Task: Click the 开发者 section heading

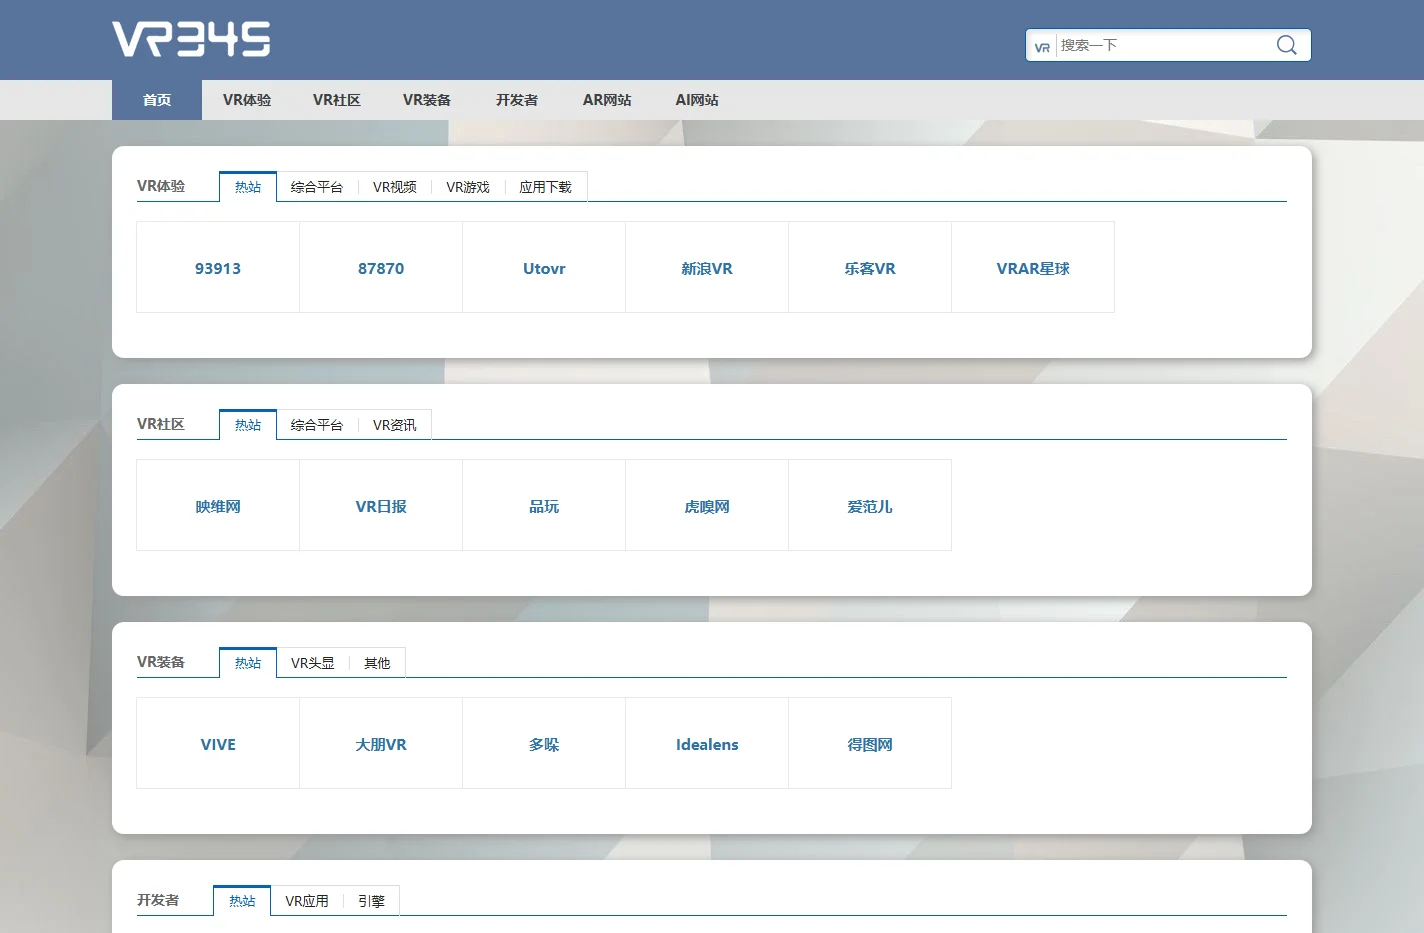Action: pyautogui.click(x=158, y=900)
